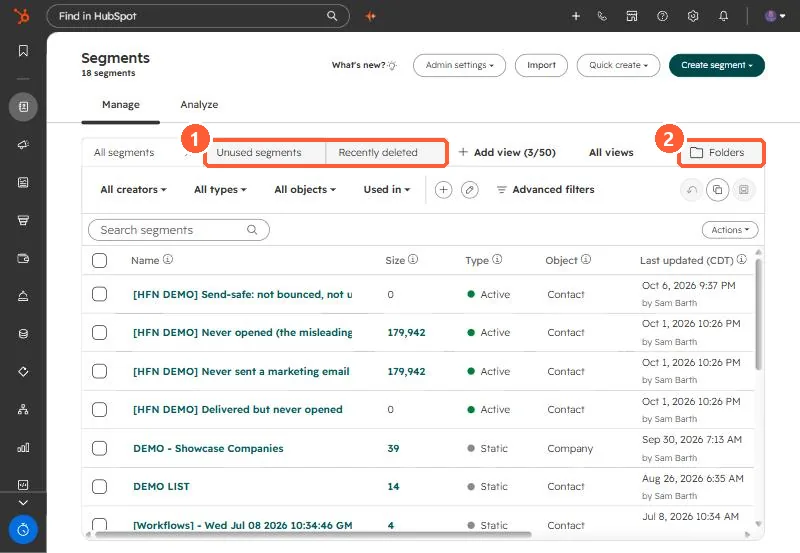Open the org-chart workflow sidebar icon
Image resolution: width=800 pixels, height=553 pixels.
[23, 409]
